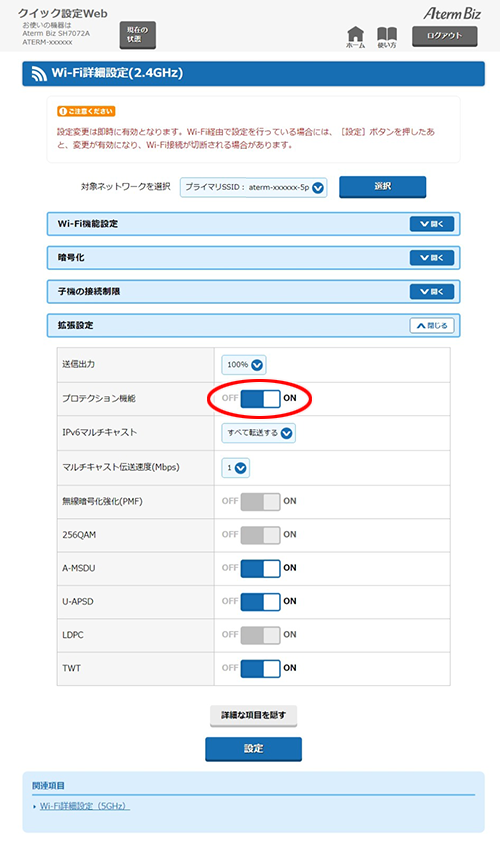Click the IPv6マルチキャスト row label

click(100, 433)
